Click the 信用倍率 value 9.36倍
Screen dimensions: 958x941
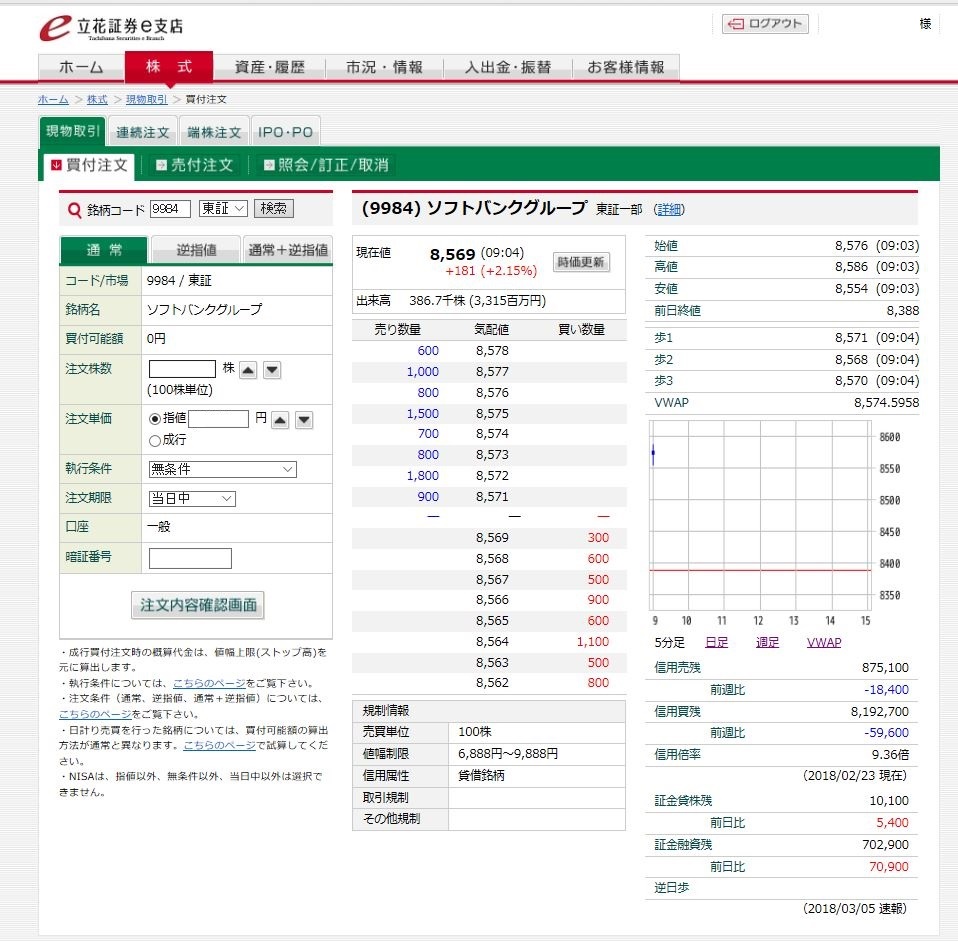890,755
